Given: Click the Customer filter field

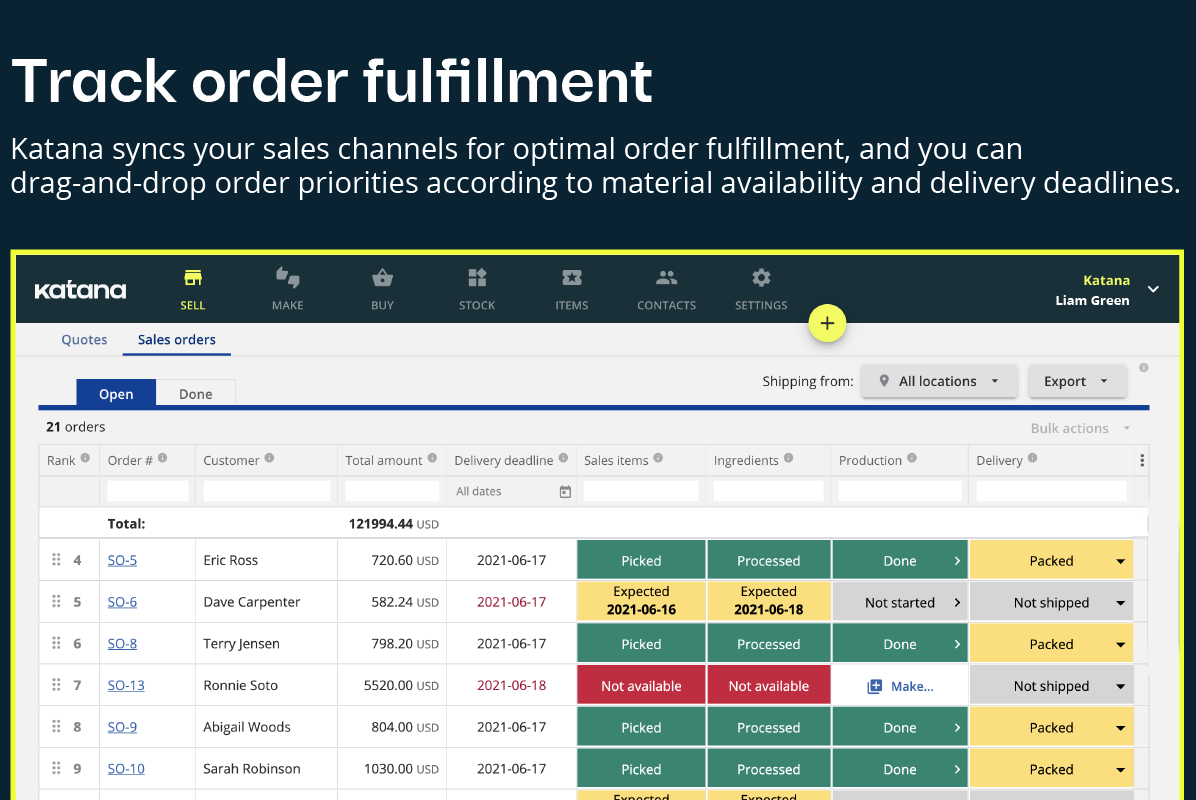Looking at the screenshot, I should 266,491.
